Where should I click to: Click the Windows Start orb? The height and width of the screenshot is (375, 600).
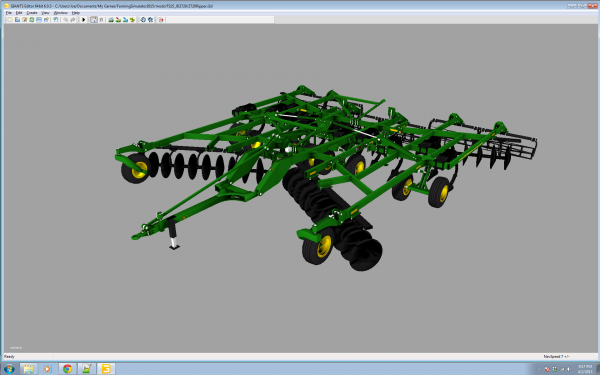coord(9,369)
